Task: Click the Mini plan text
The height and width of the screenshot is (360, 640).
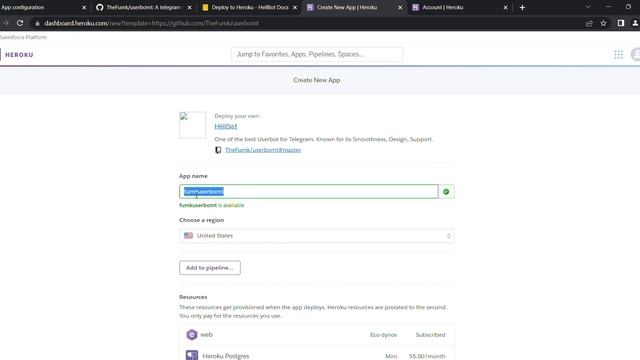Action: coord(391,356)
